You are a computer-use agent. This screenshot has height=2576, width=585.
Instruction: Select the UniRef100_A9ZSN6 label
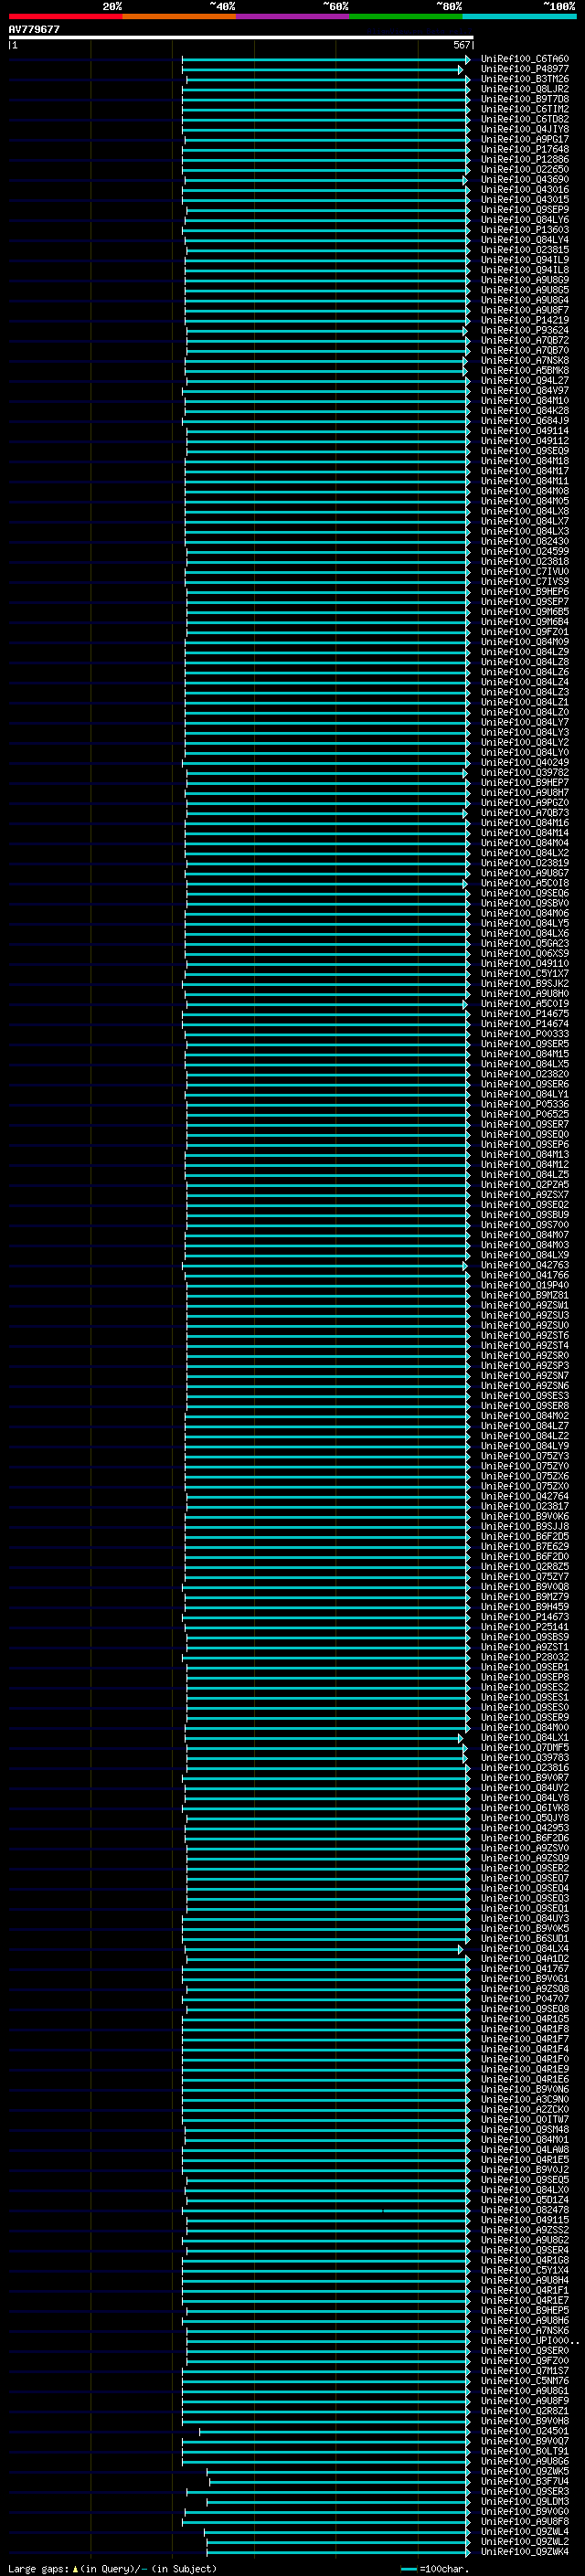(524, 1386)
